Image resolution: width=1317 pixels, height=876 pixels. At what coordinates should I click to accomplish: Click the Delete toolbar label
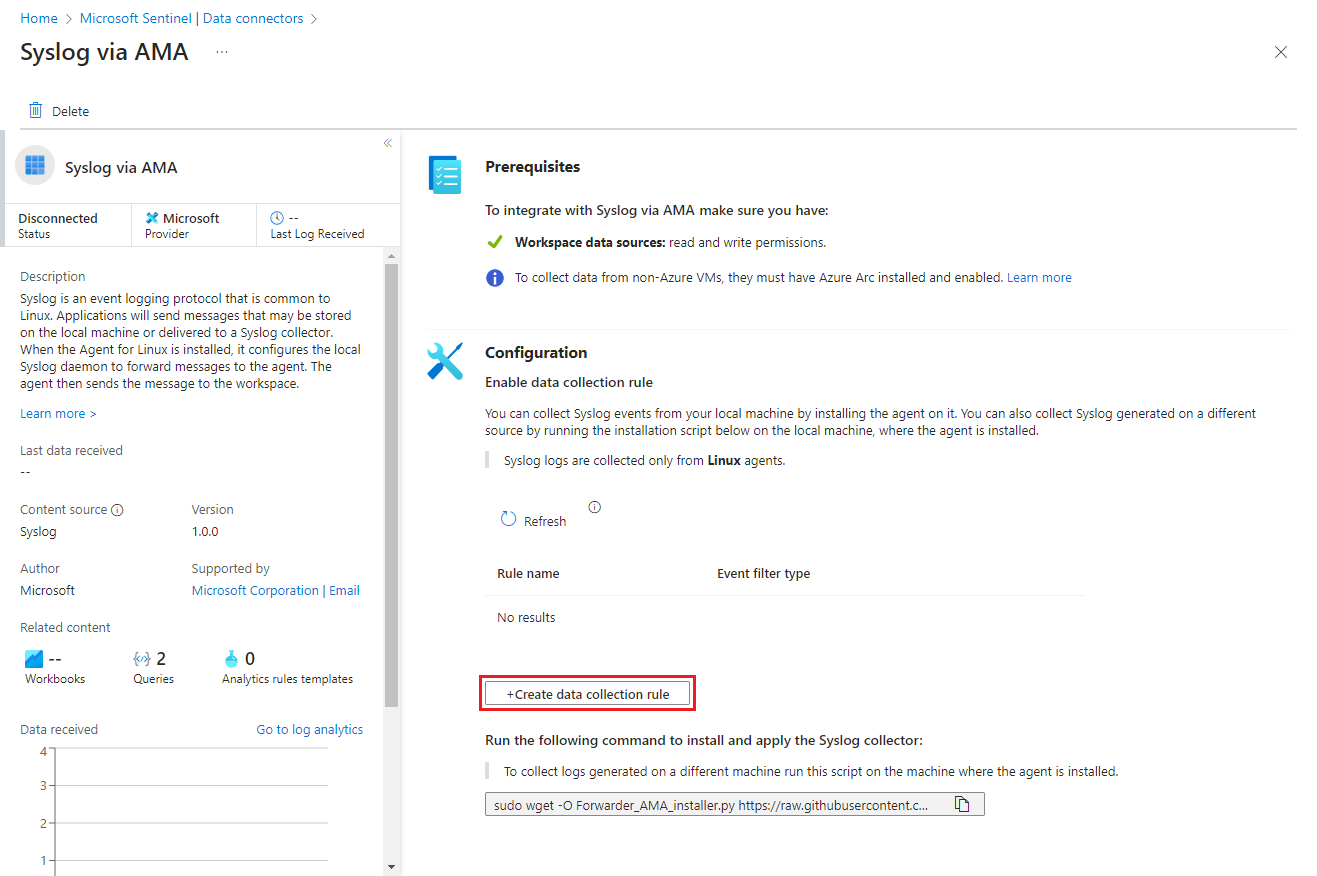point(71,111)
